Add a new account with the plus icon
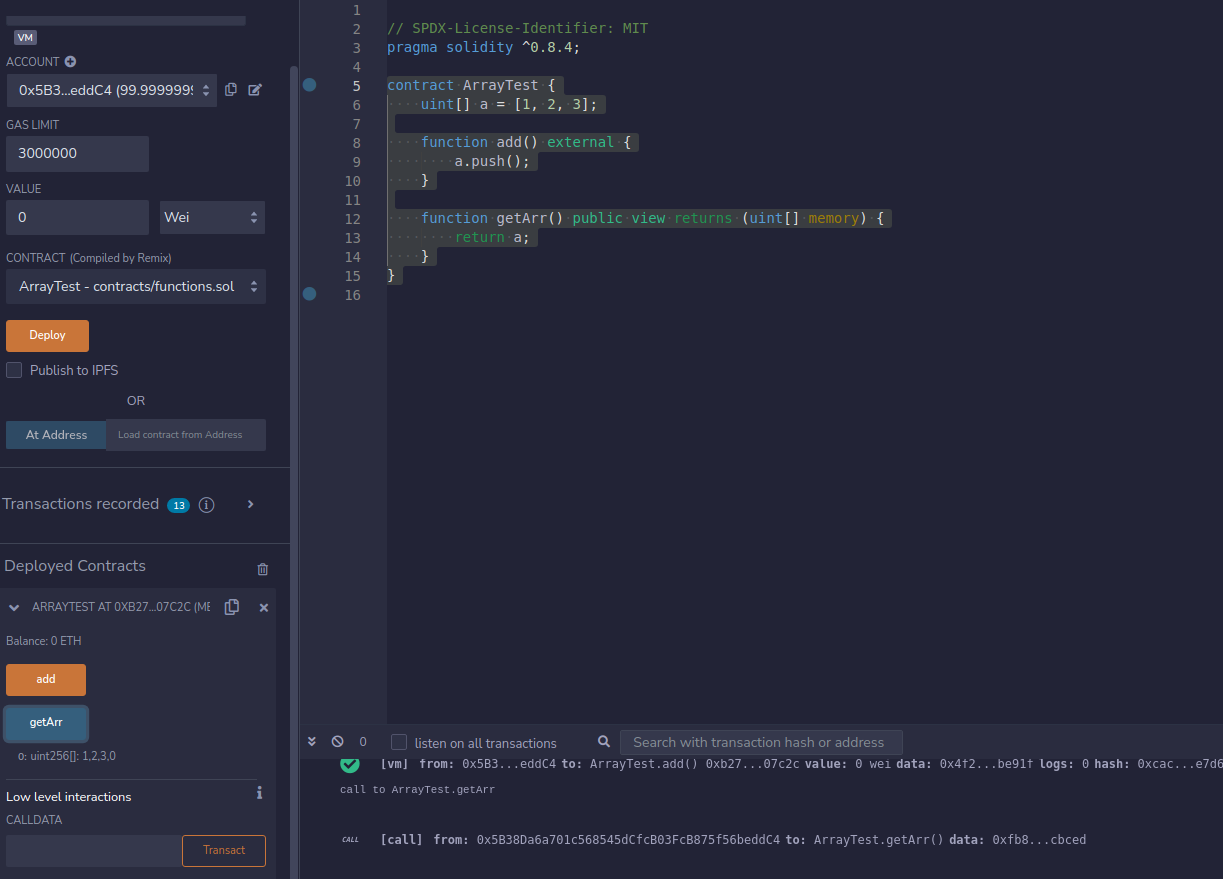The width and height of the screenshot is (1223, 879). click(x=69, y=62)
